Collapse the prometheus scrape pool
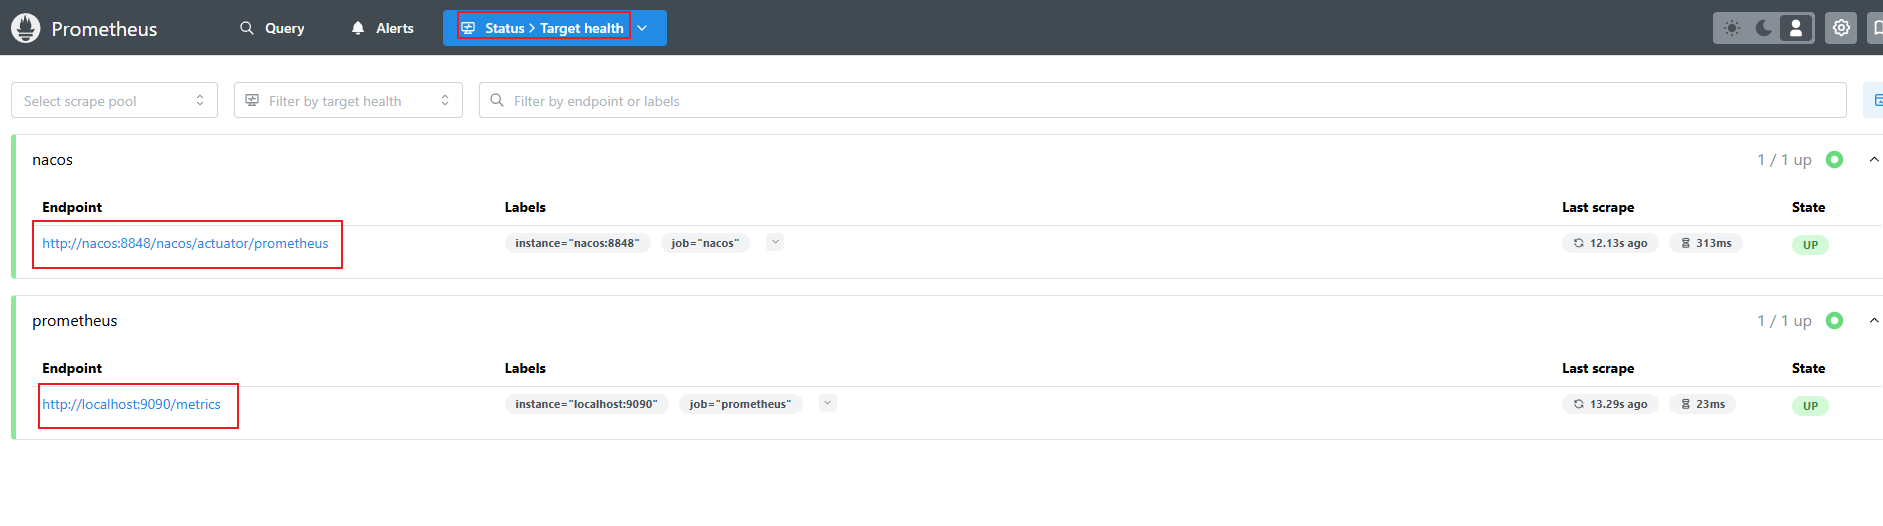Screen dimensions: 1883x526 1874,321
